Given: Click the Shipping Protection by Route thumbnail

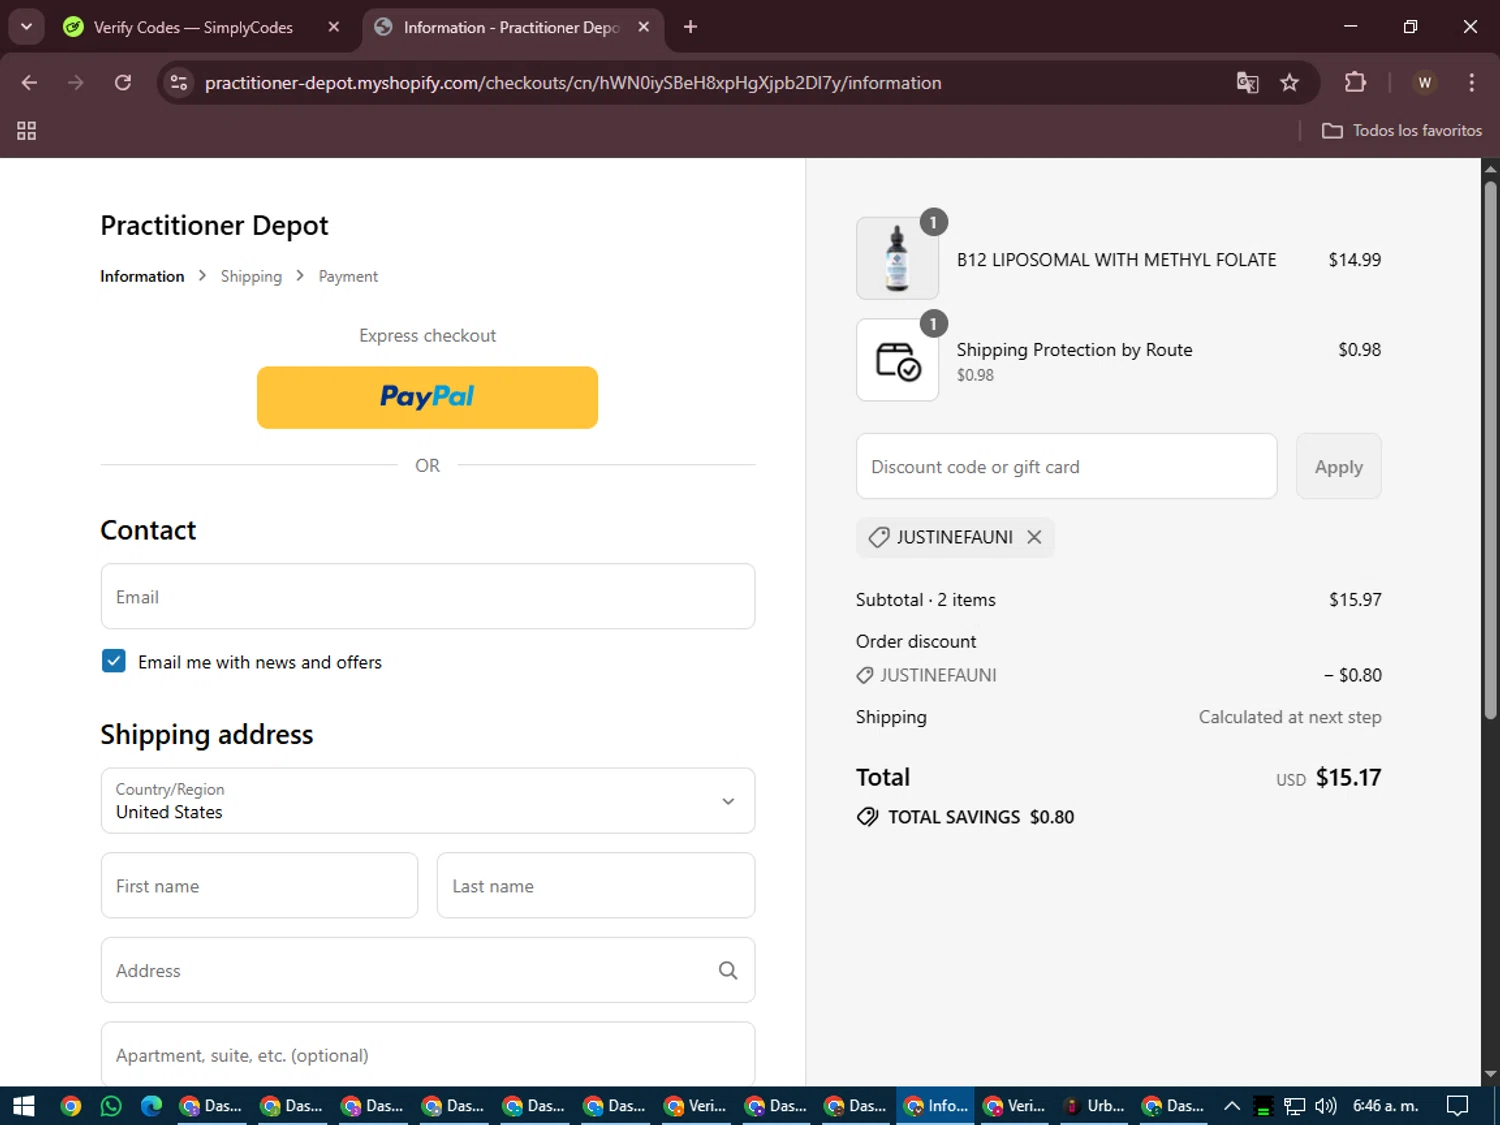Looking at the screenshot, I should [897, 360].
